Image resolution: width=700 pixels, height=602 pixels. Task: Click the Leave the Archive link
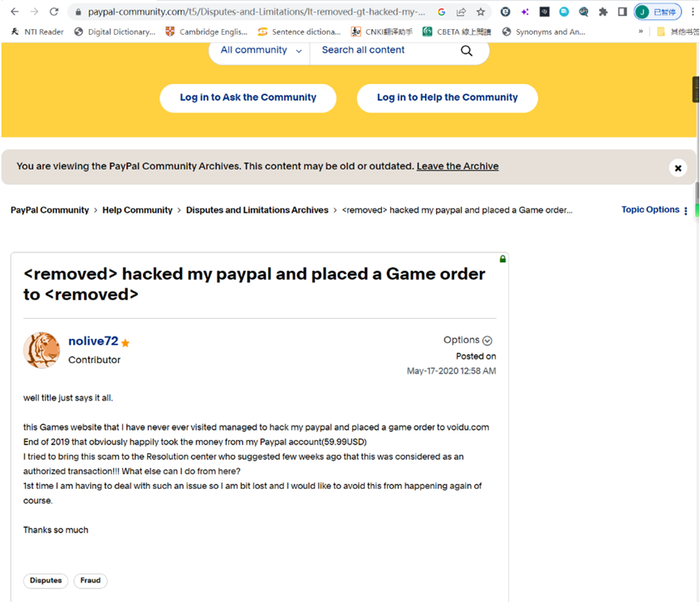457,166
